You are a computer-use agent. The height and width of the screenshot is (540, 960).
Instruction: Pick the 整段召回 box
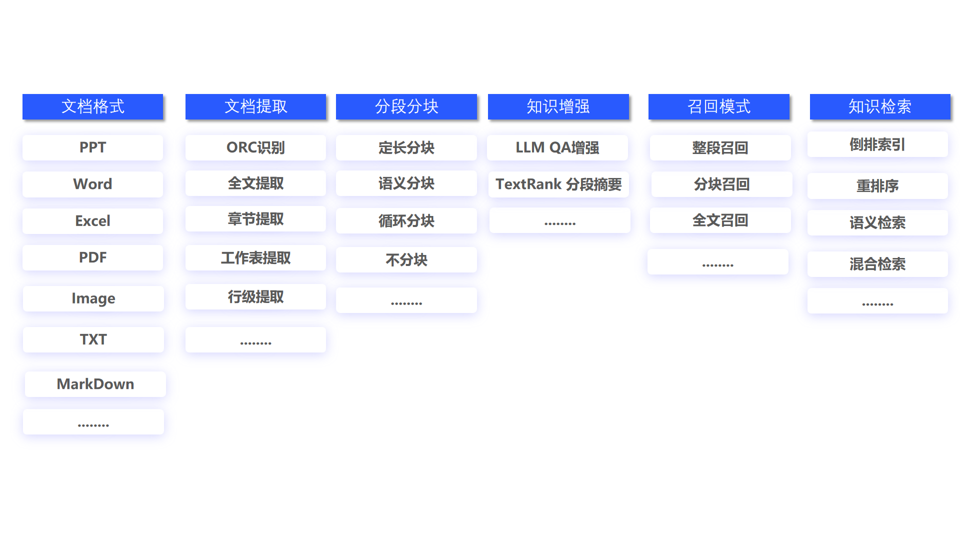(720, 148)
